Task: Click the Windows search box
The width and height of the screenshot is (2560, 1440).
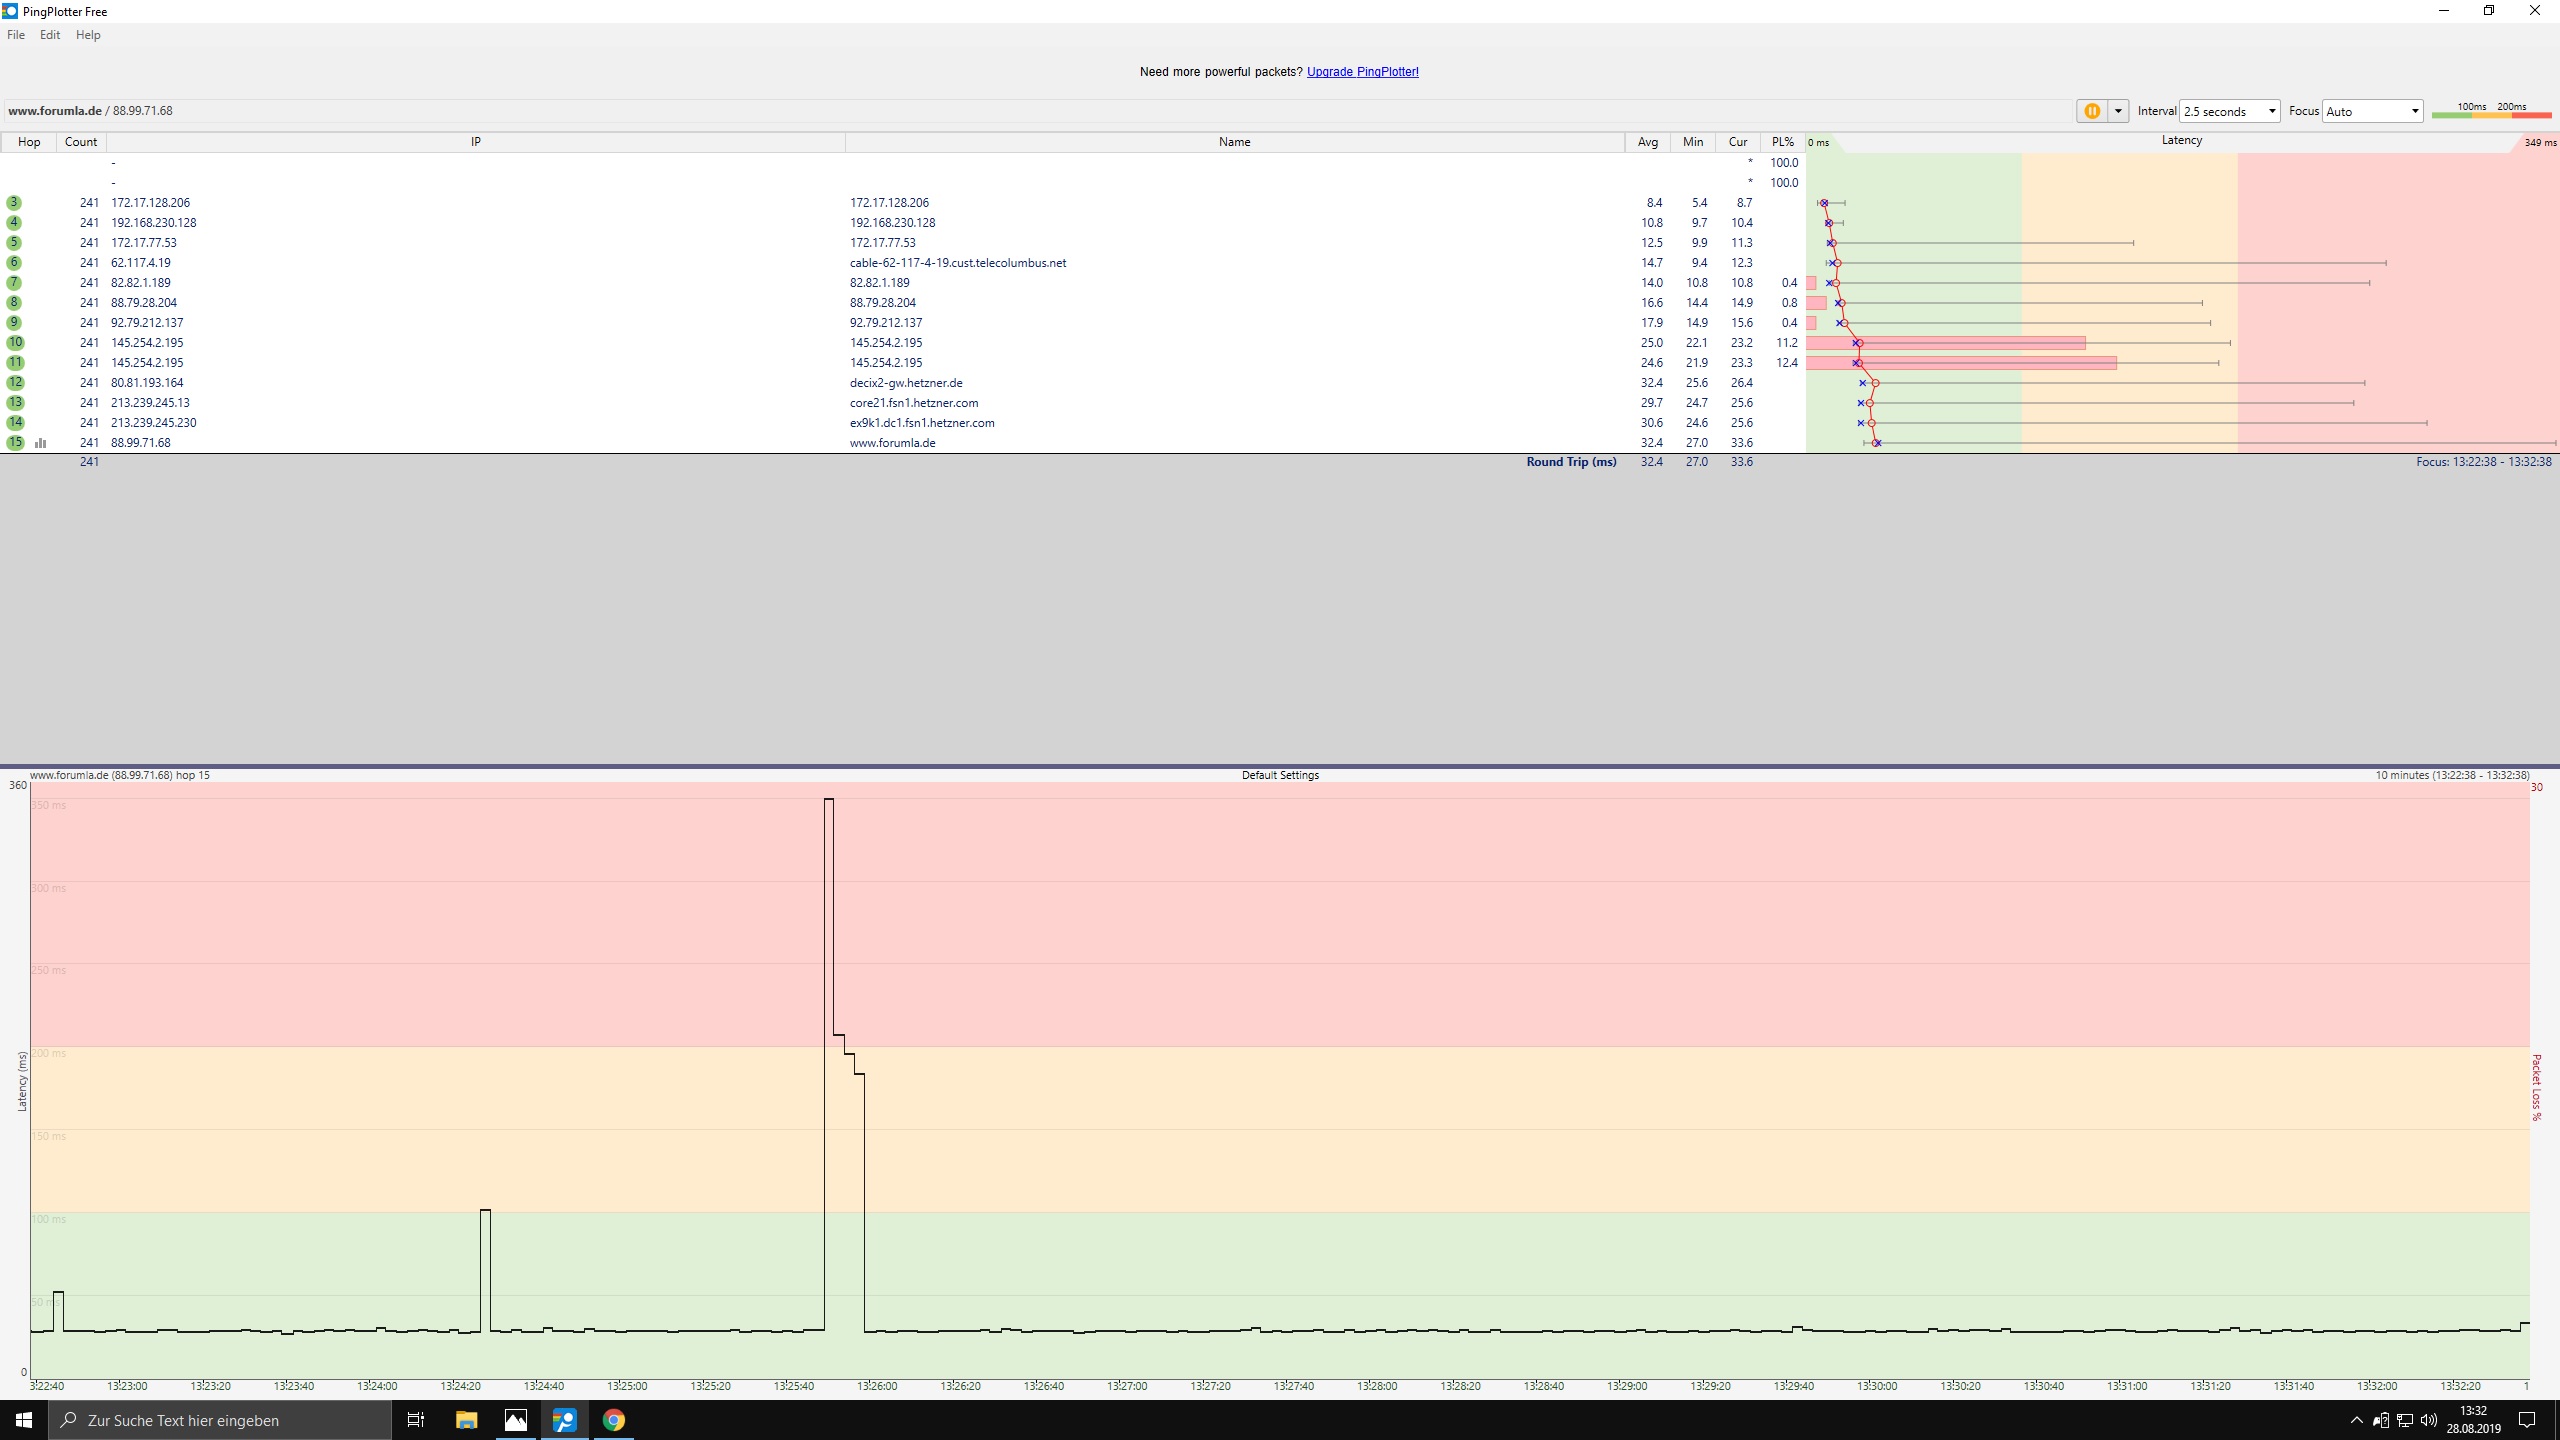Action: (220, 1420)
